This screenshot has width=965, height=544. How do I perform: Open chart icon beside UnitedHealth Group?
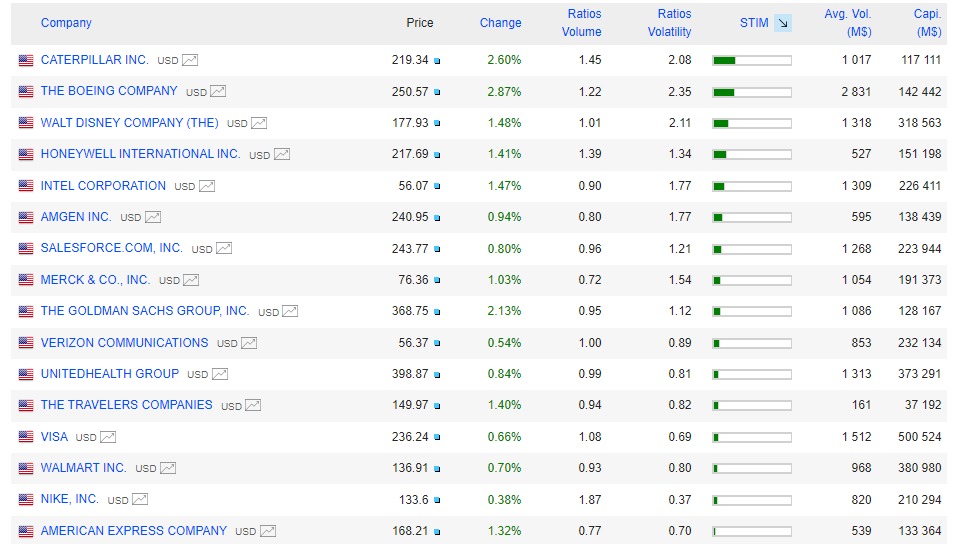point(220,374)
